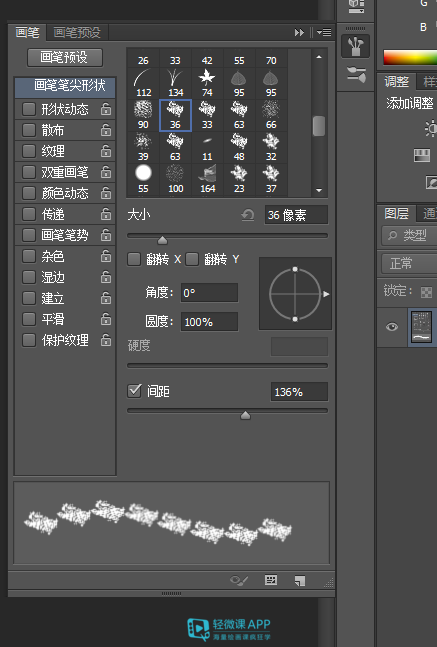Collapse the panel with the double-arrow icon
The image size is (437, 647).
pyautogui.click(x=299, y=32)
